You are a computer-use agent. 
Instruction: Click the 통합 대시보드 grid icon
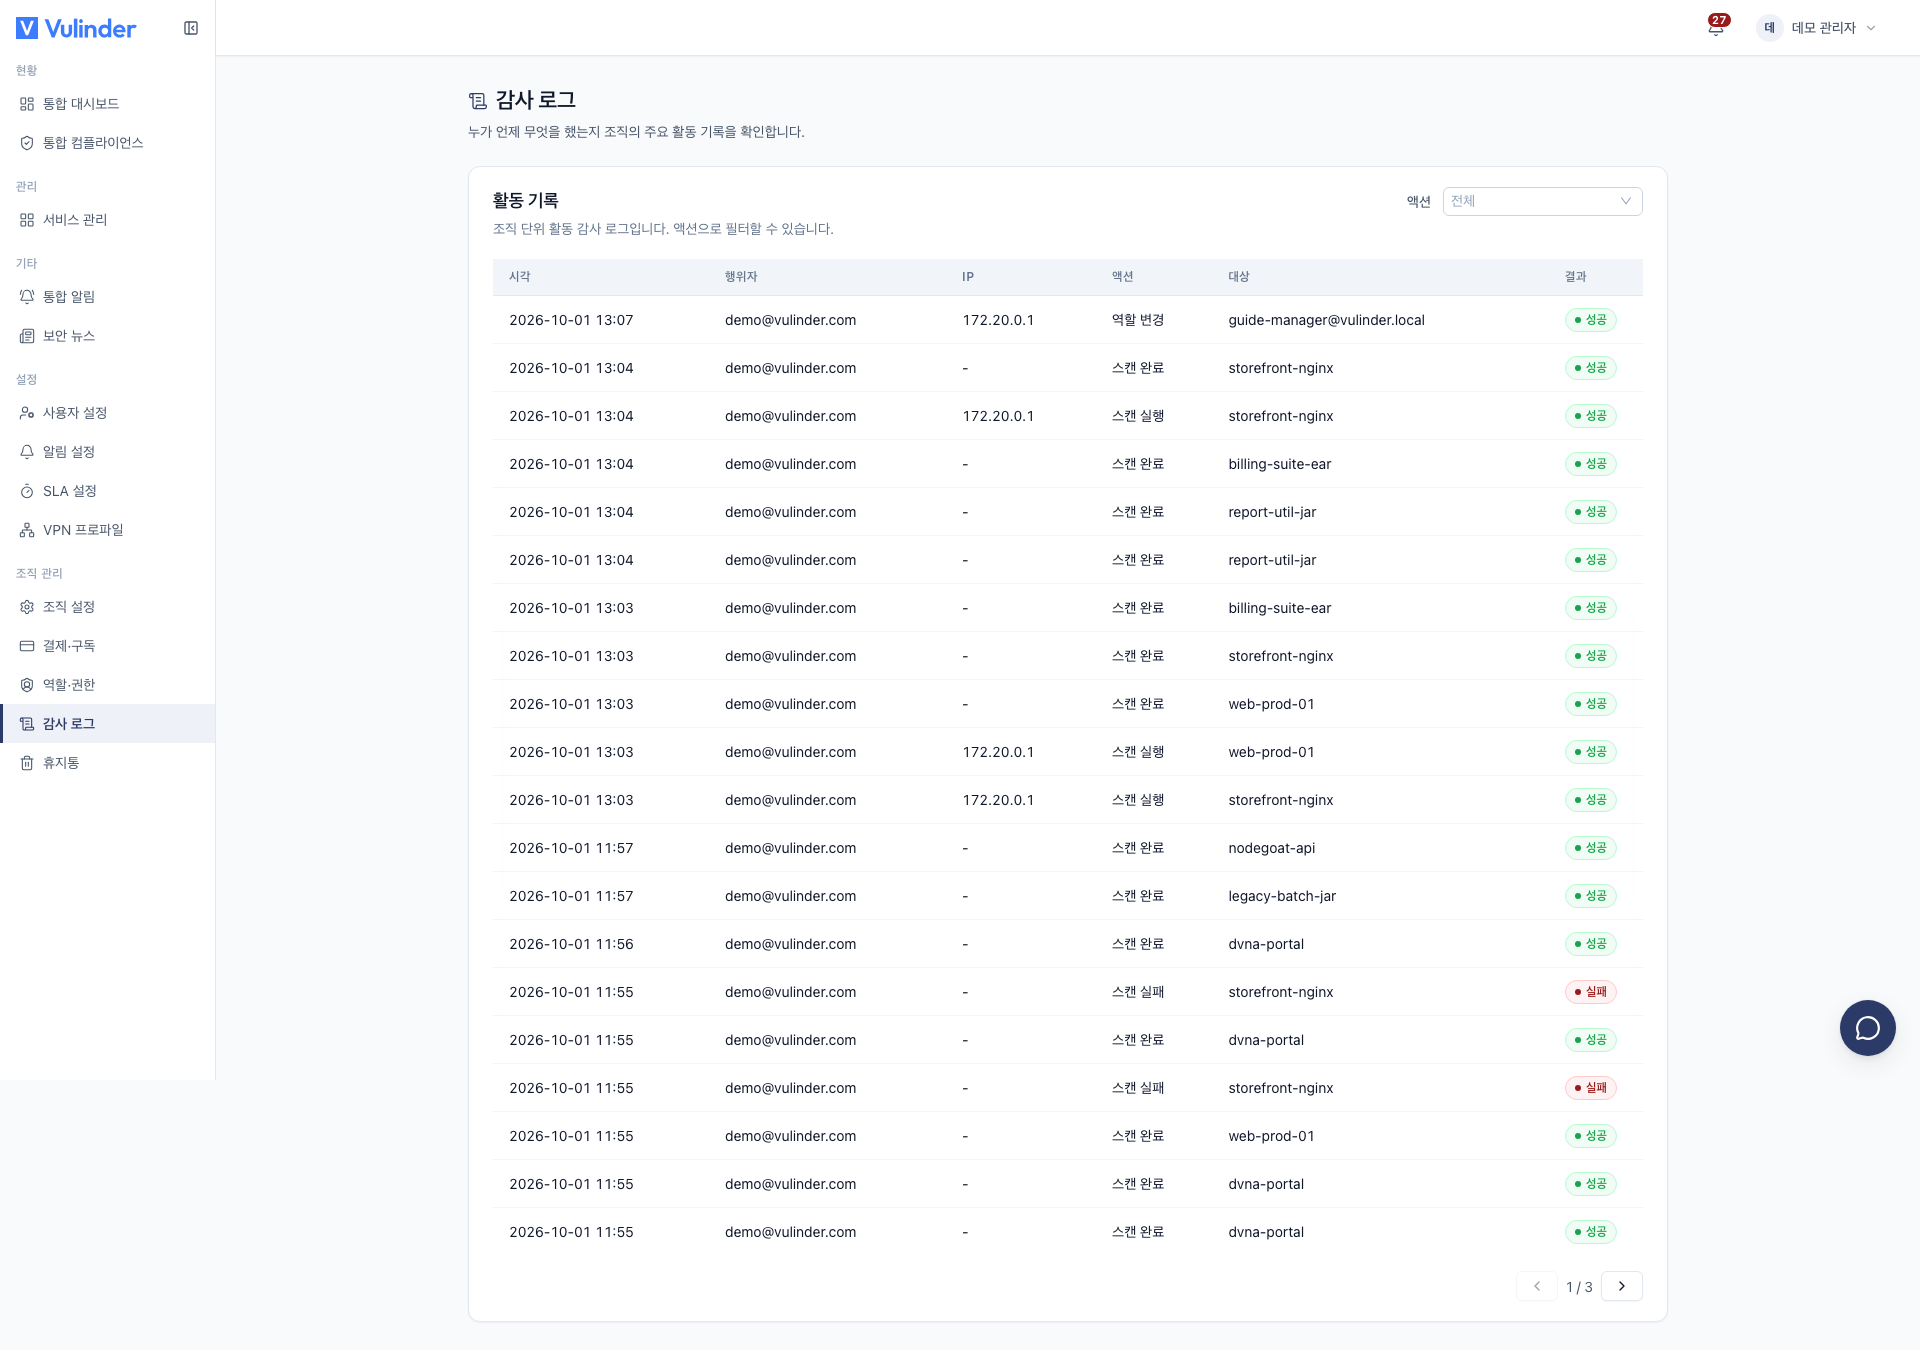click(27, 104)
